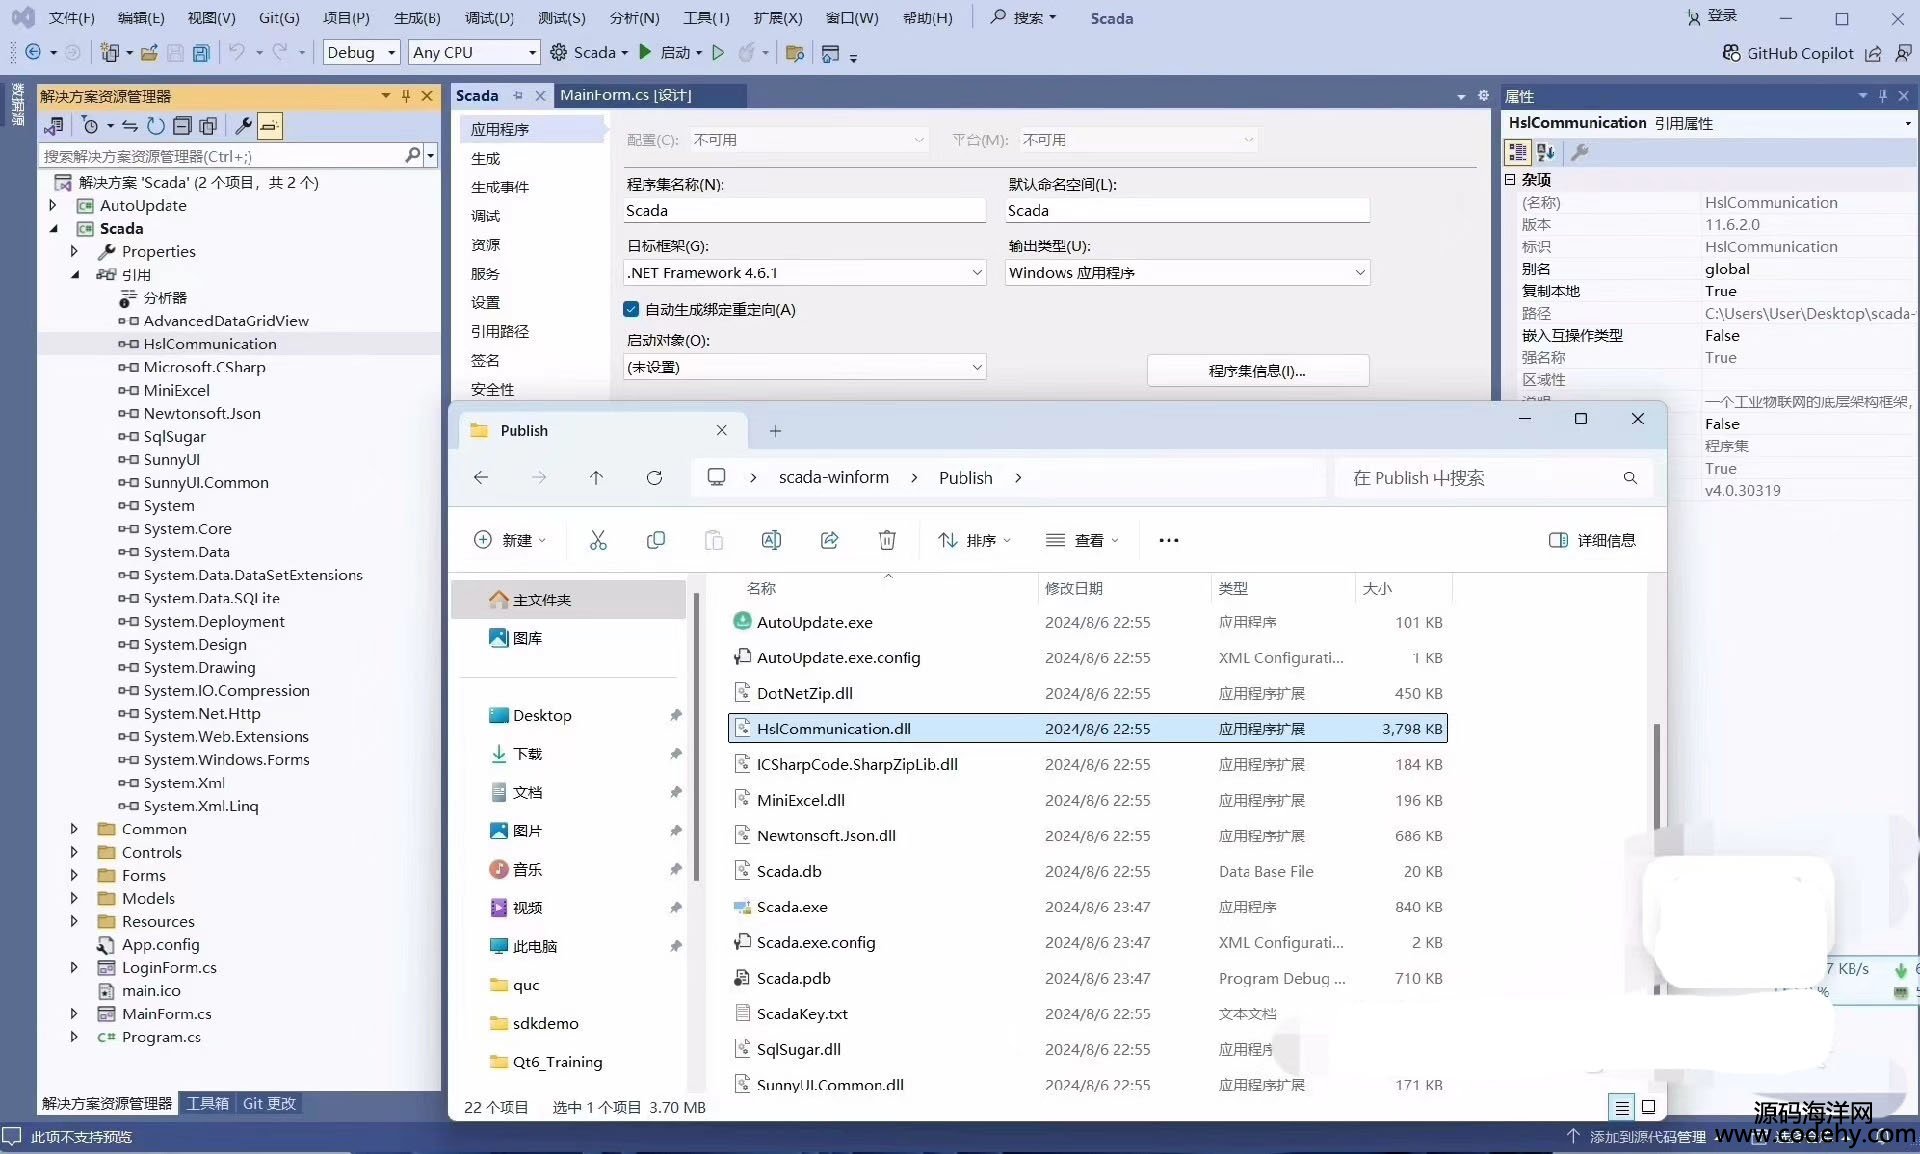Open the Any CPU platform dropdown

click(x=474, y=52)
